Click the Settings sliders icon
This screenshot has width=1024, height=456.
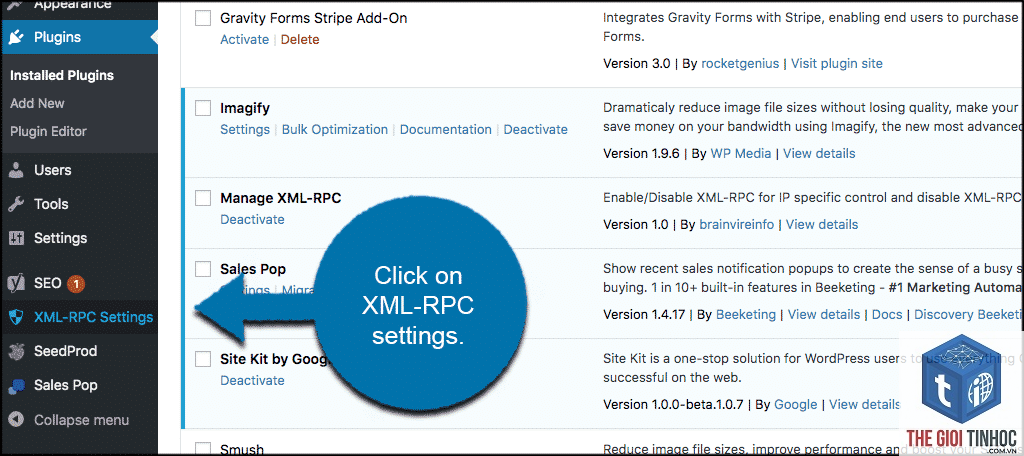16,238
